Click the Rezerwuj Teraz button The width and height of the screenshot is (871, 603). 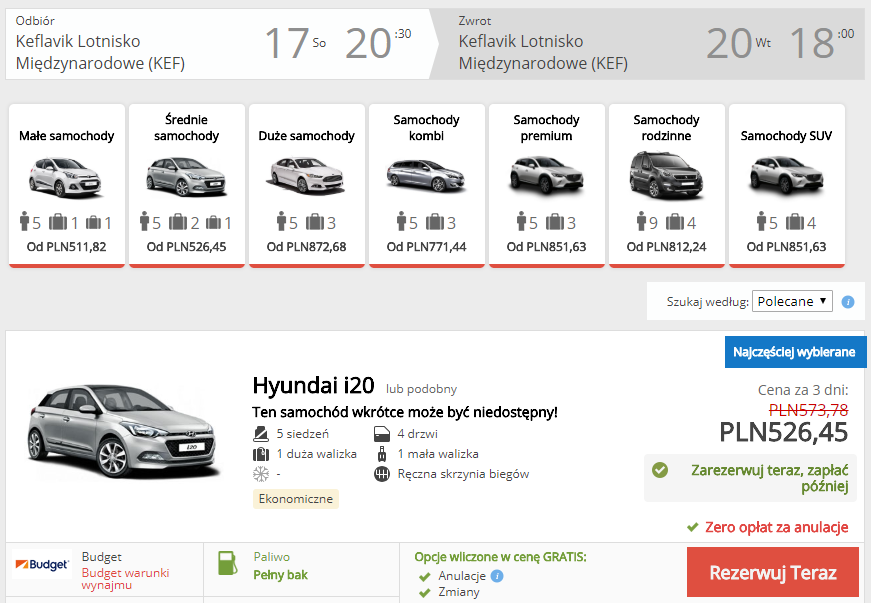click(773, 572)
